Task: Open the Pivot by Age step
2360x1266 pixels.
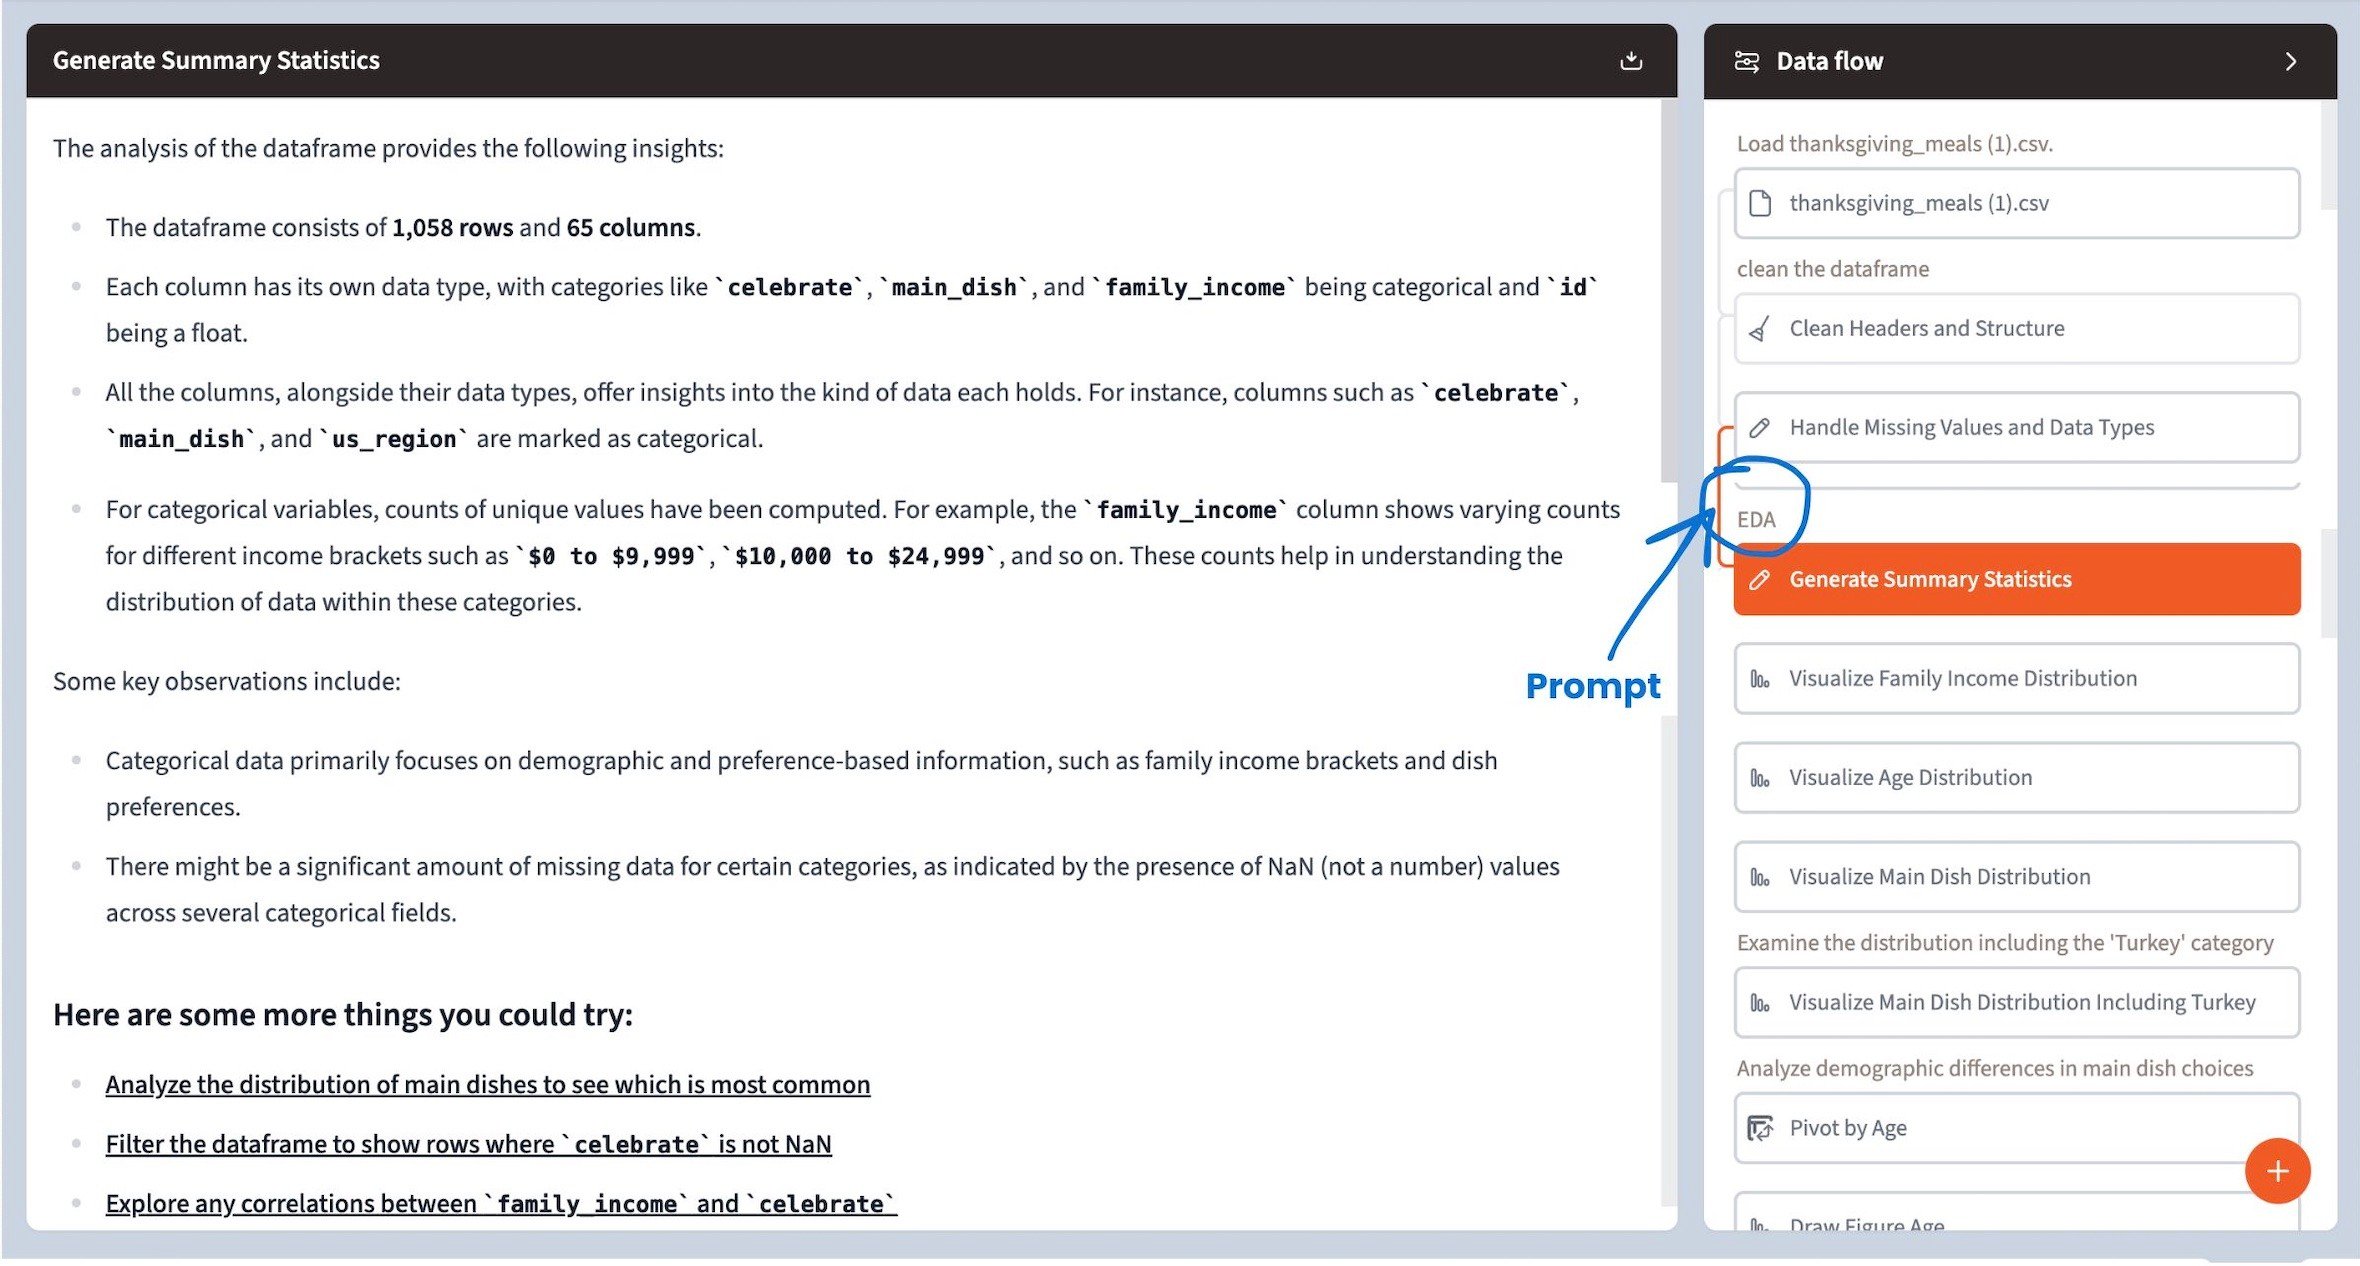Action: tap(2017, 1129)
